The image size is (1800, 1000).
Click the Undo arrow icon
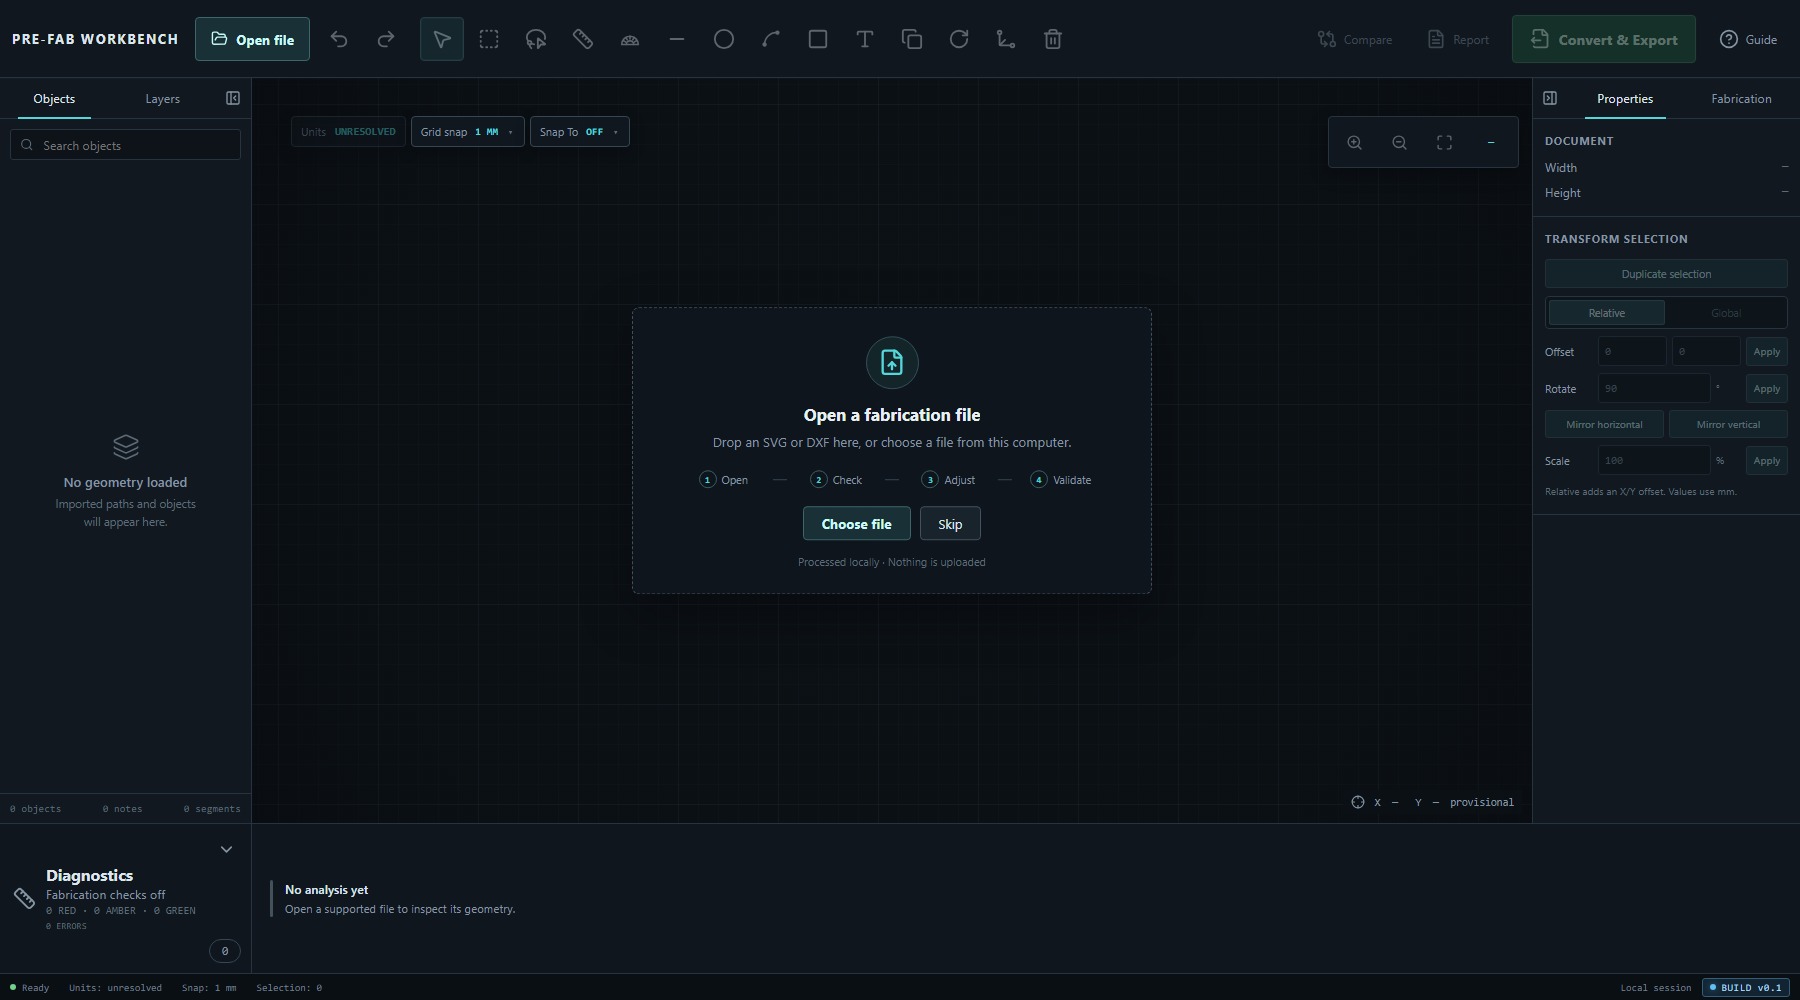(x=339, y=39)
